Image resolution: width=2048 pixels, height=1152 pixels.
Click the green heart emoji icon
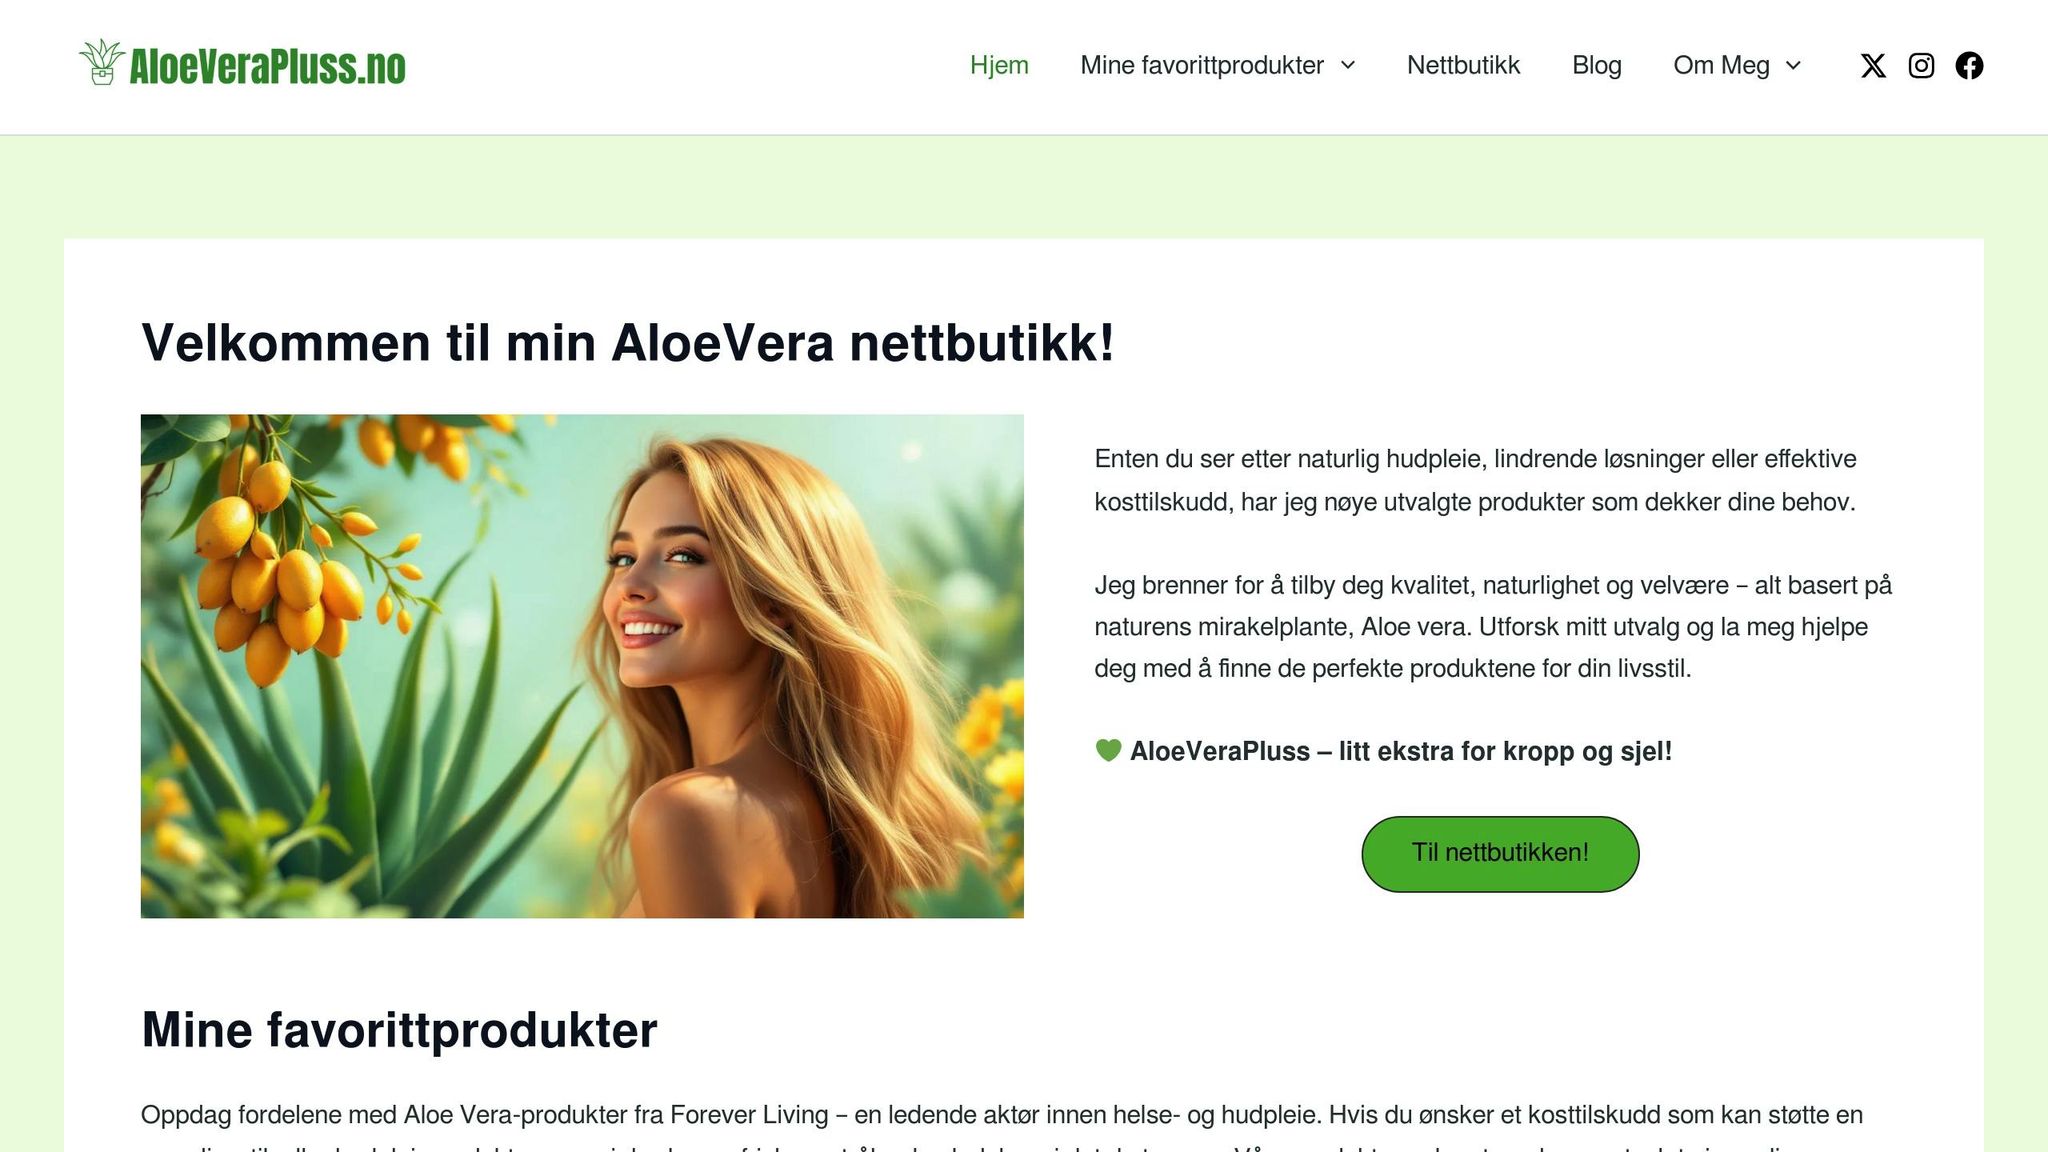tap(1108, 750)
